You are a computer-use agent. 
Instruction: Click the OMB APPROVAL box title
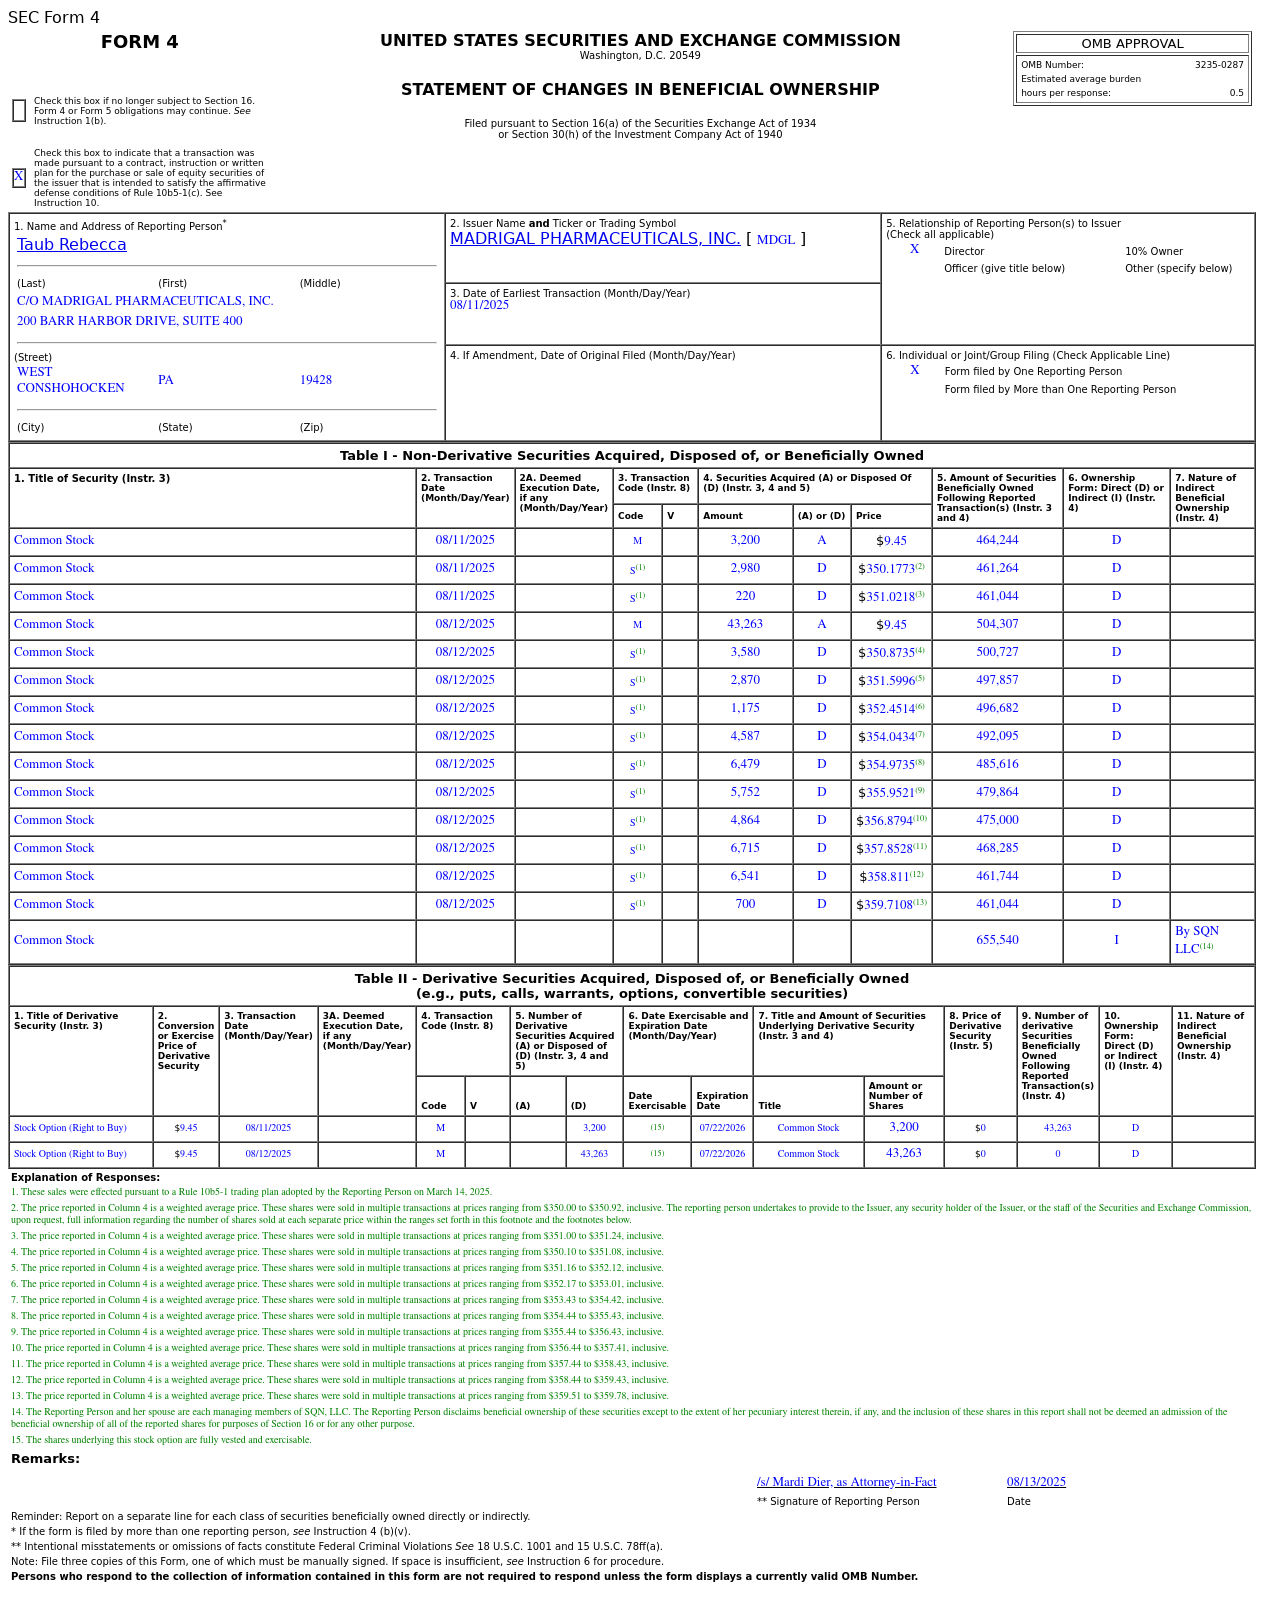coord(1132,44)
